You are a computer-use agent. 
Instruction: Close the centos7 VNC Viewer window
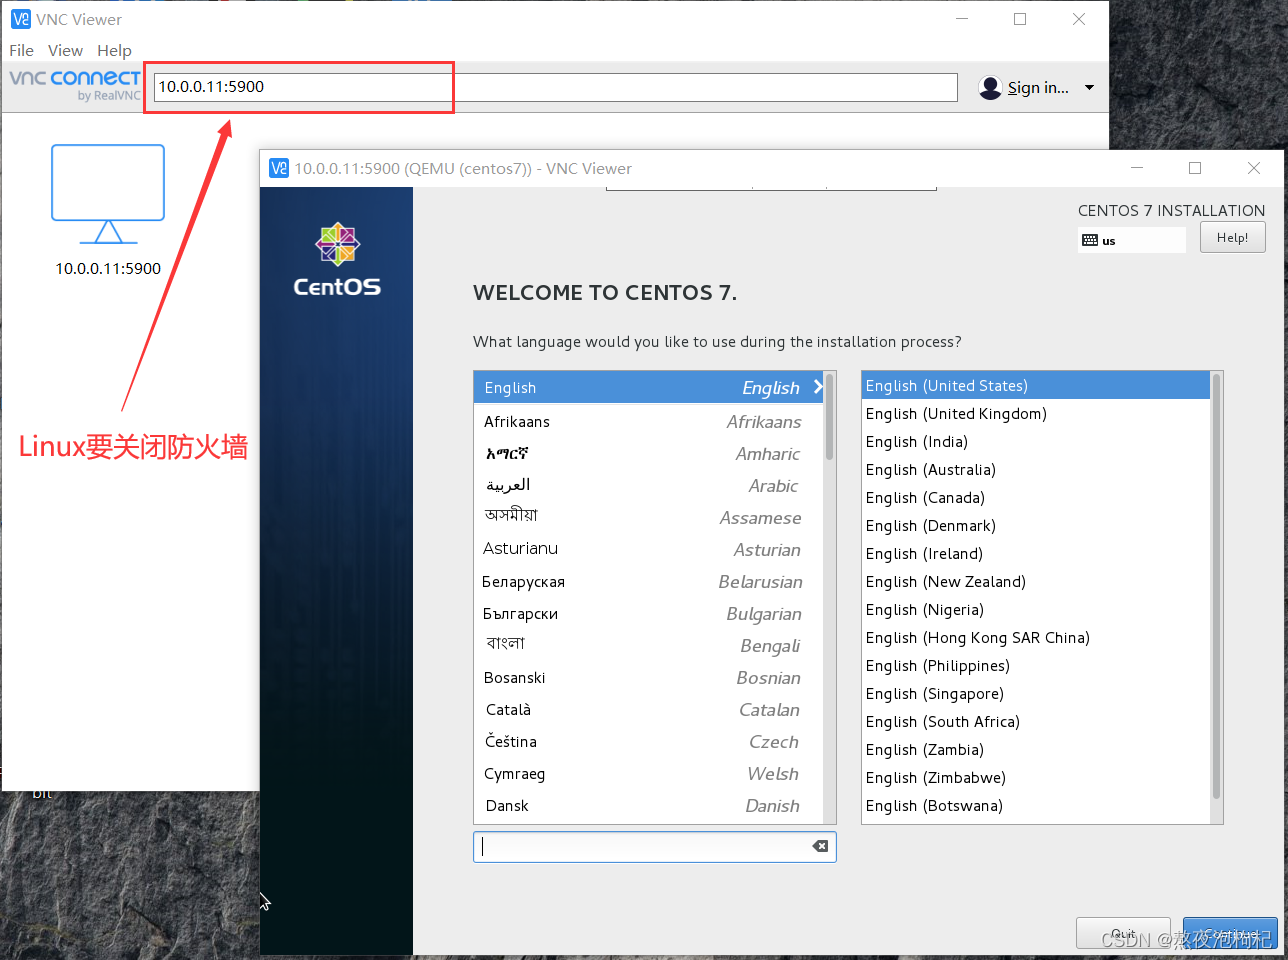1253,168
